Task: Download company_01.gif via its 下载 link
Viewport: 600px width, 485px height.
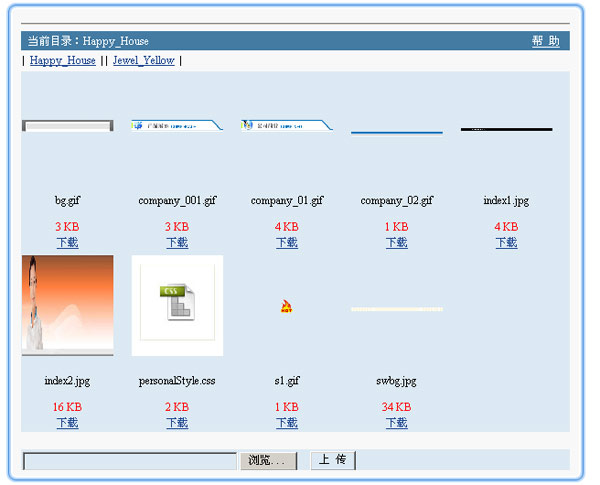Action: point(287,243)
